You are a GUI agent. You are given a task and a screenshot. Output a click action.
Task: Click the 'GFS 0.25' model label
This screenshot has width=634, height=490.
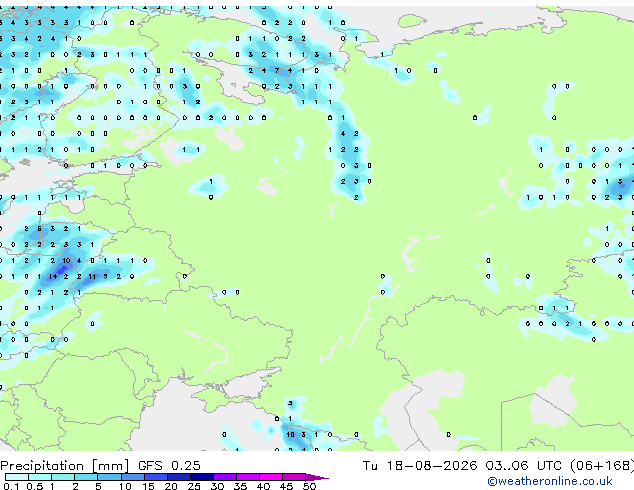(169, 465)
